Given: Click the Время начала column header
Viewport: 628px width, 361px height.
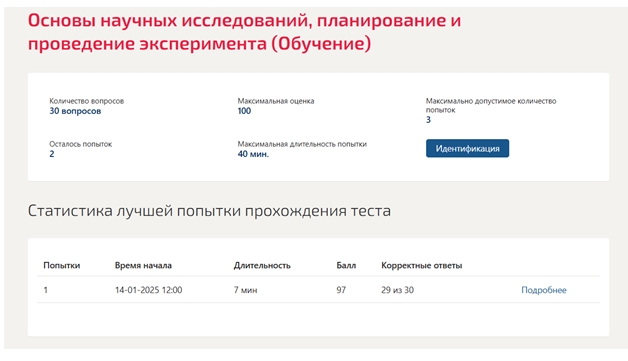Looking at the screenshot, I should pos(143,265).
